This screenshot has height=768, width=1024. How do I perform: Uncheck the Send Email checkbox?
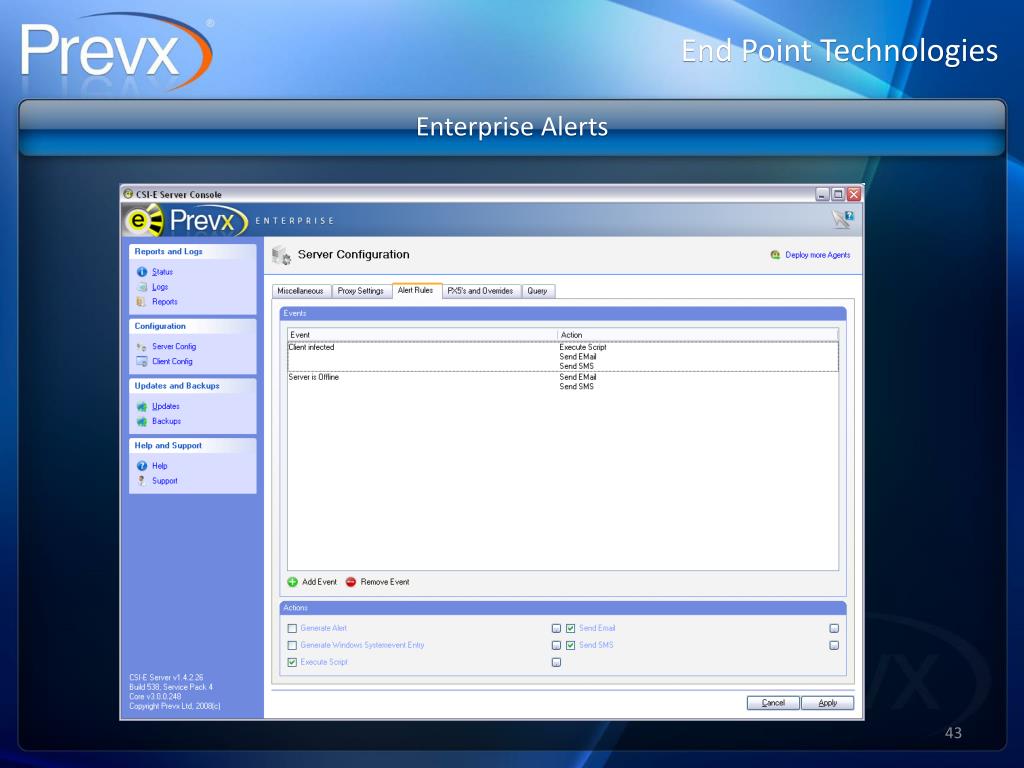(x=570, y=628)
